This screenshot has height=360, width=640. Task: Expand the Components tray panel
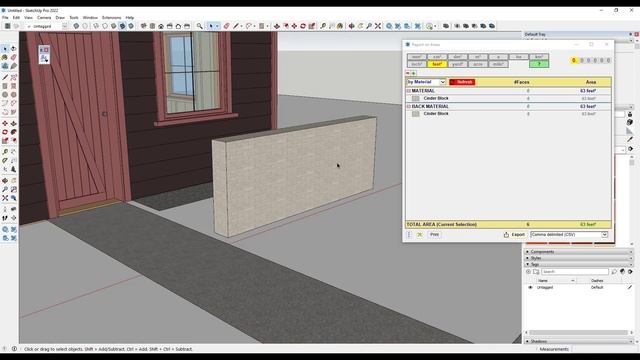578,252
